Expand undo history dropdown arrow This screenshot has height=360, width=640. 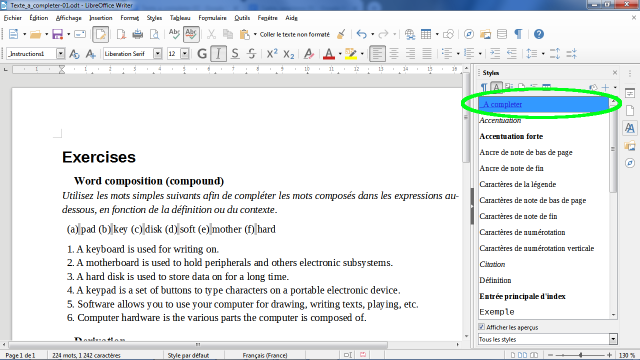(x=372, y=34)
